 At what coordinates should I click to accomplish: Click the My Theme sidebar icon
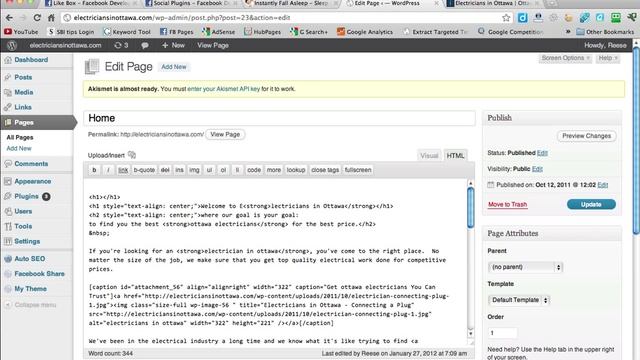pyautogui.click(x=8, y=289)
